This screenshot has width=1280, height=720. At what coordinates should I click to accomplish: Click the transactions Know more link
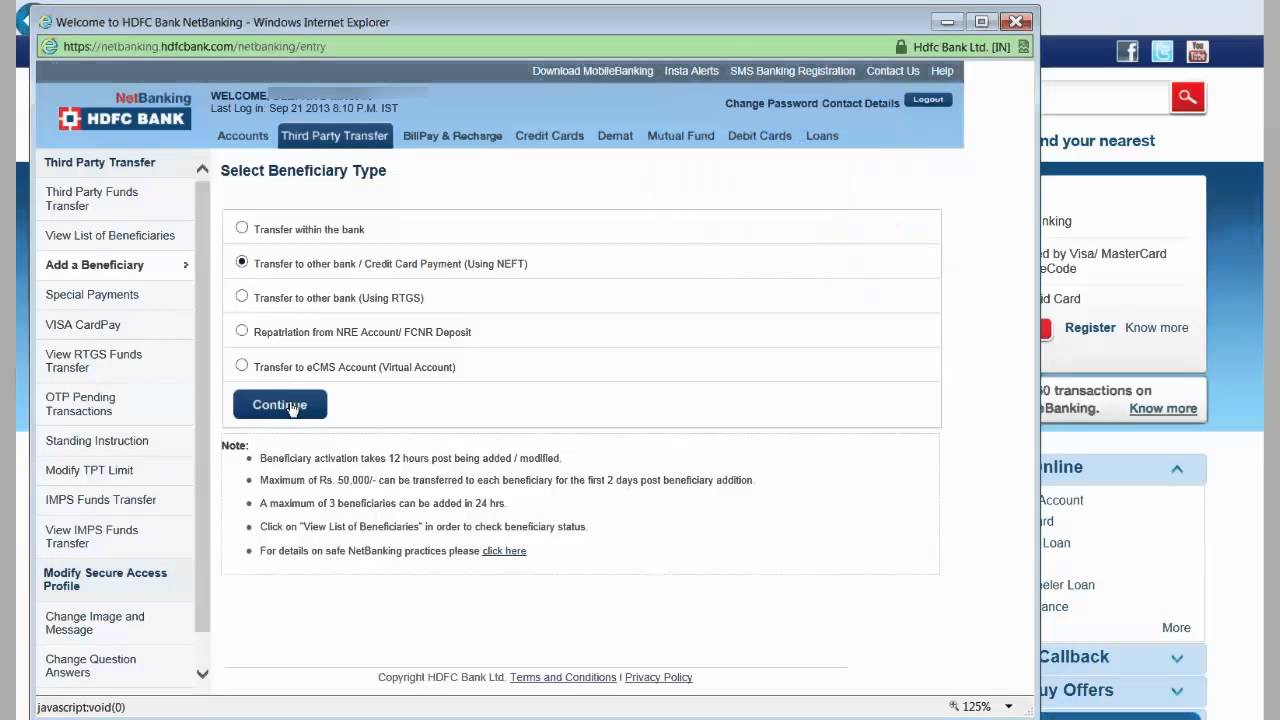pyautogui.click(x=1163, y=409)
